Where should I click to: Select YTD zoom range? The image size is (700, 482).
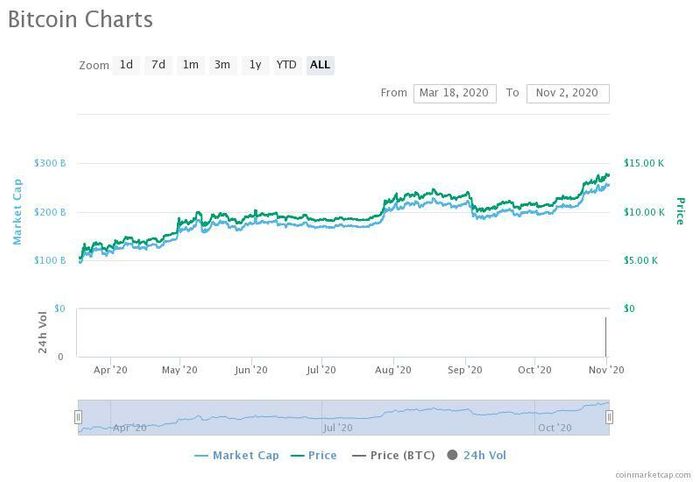[286, 65]
